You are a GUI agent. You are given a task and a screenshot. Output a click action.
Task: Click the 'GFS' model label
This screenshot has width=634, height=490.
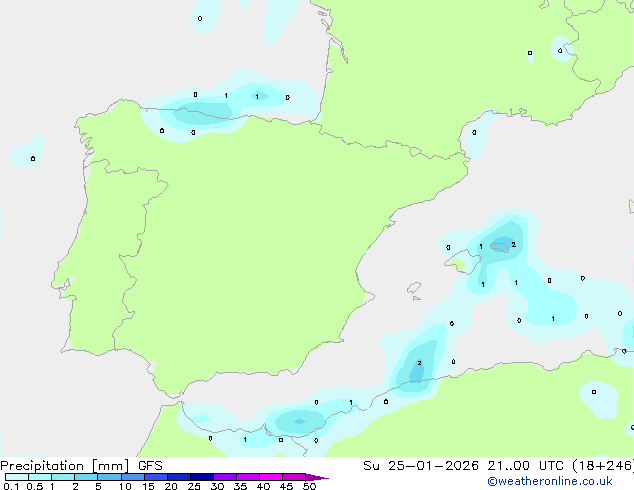[150, 466]
